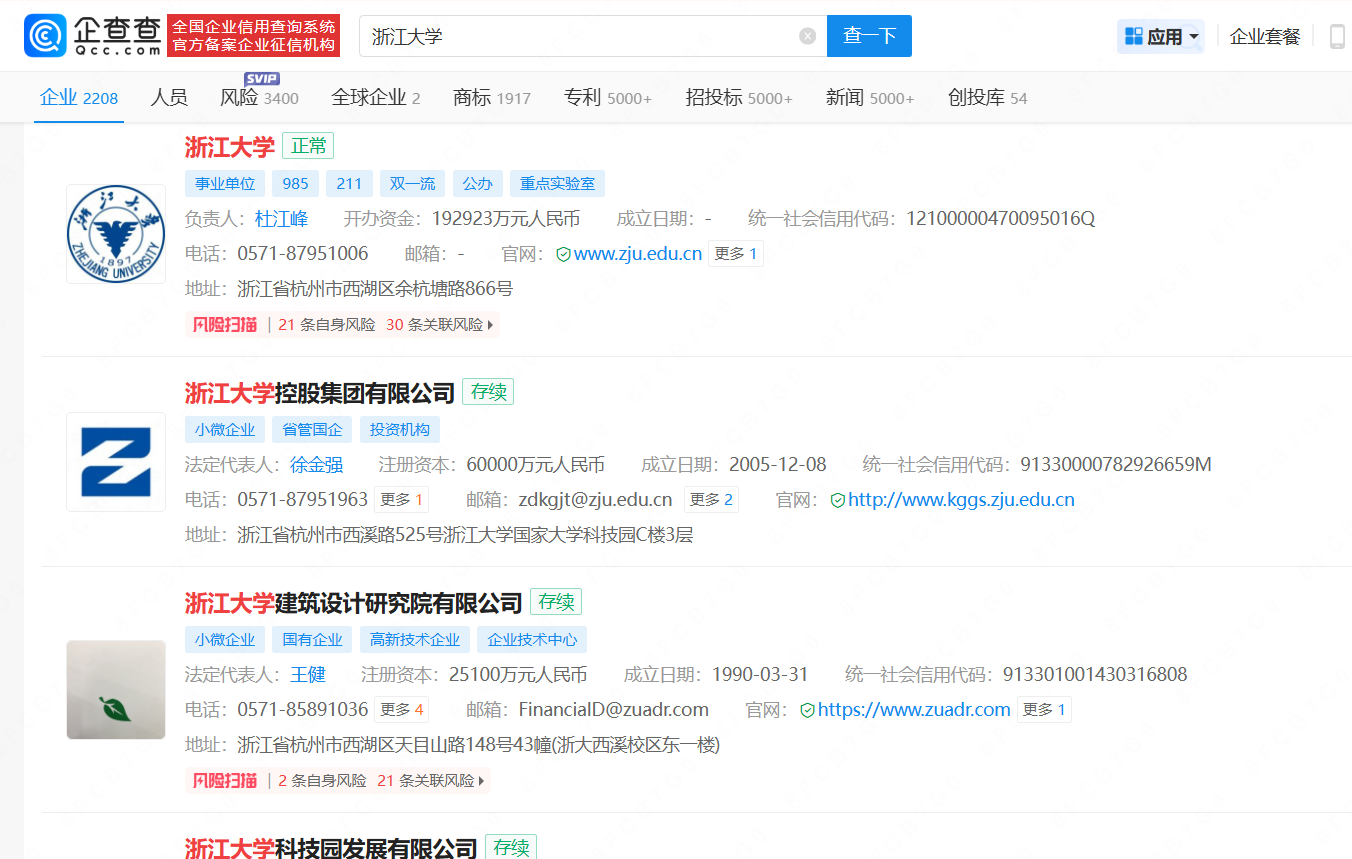Click the 风险扫描 label in the 浙江大学 row
Screen dimensions: 1352x859
click(225, 324)
